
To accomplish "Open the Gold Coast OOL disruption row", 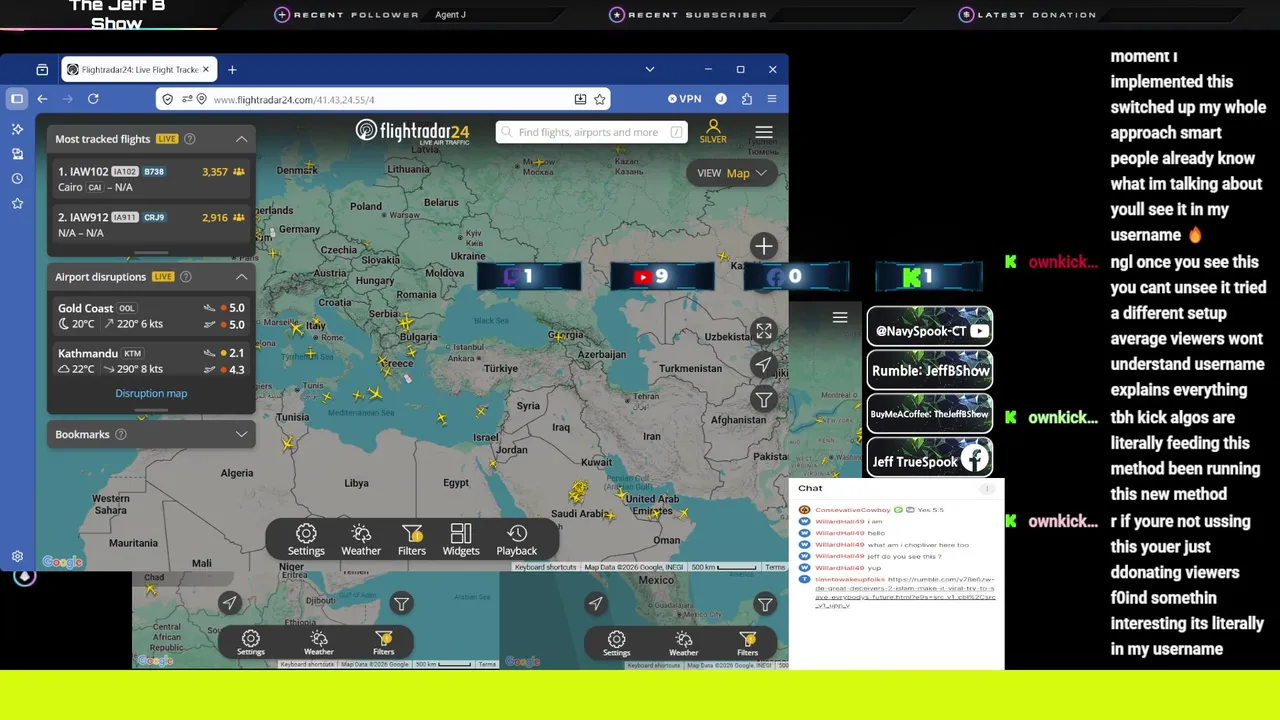I will click(x=151, y=316).
